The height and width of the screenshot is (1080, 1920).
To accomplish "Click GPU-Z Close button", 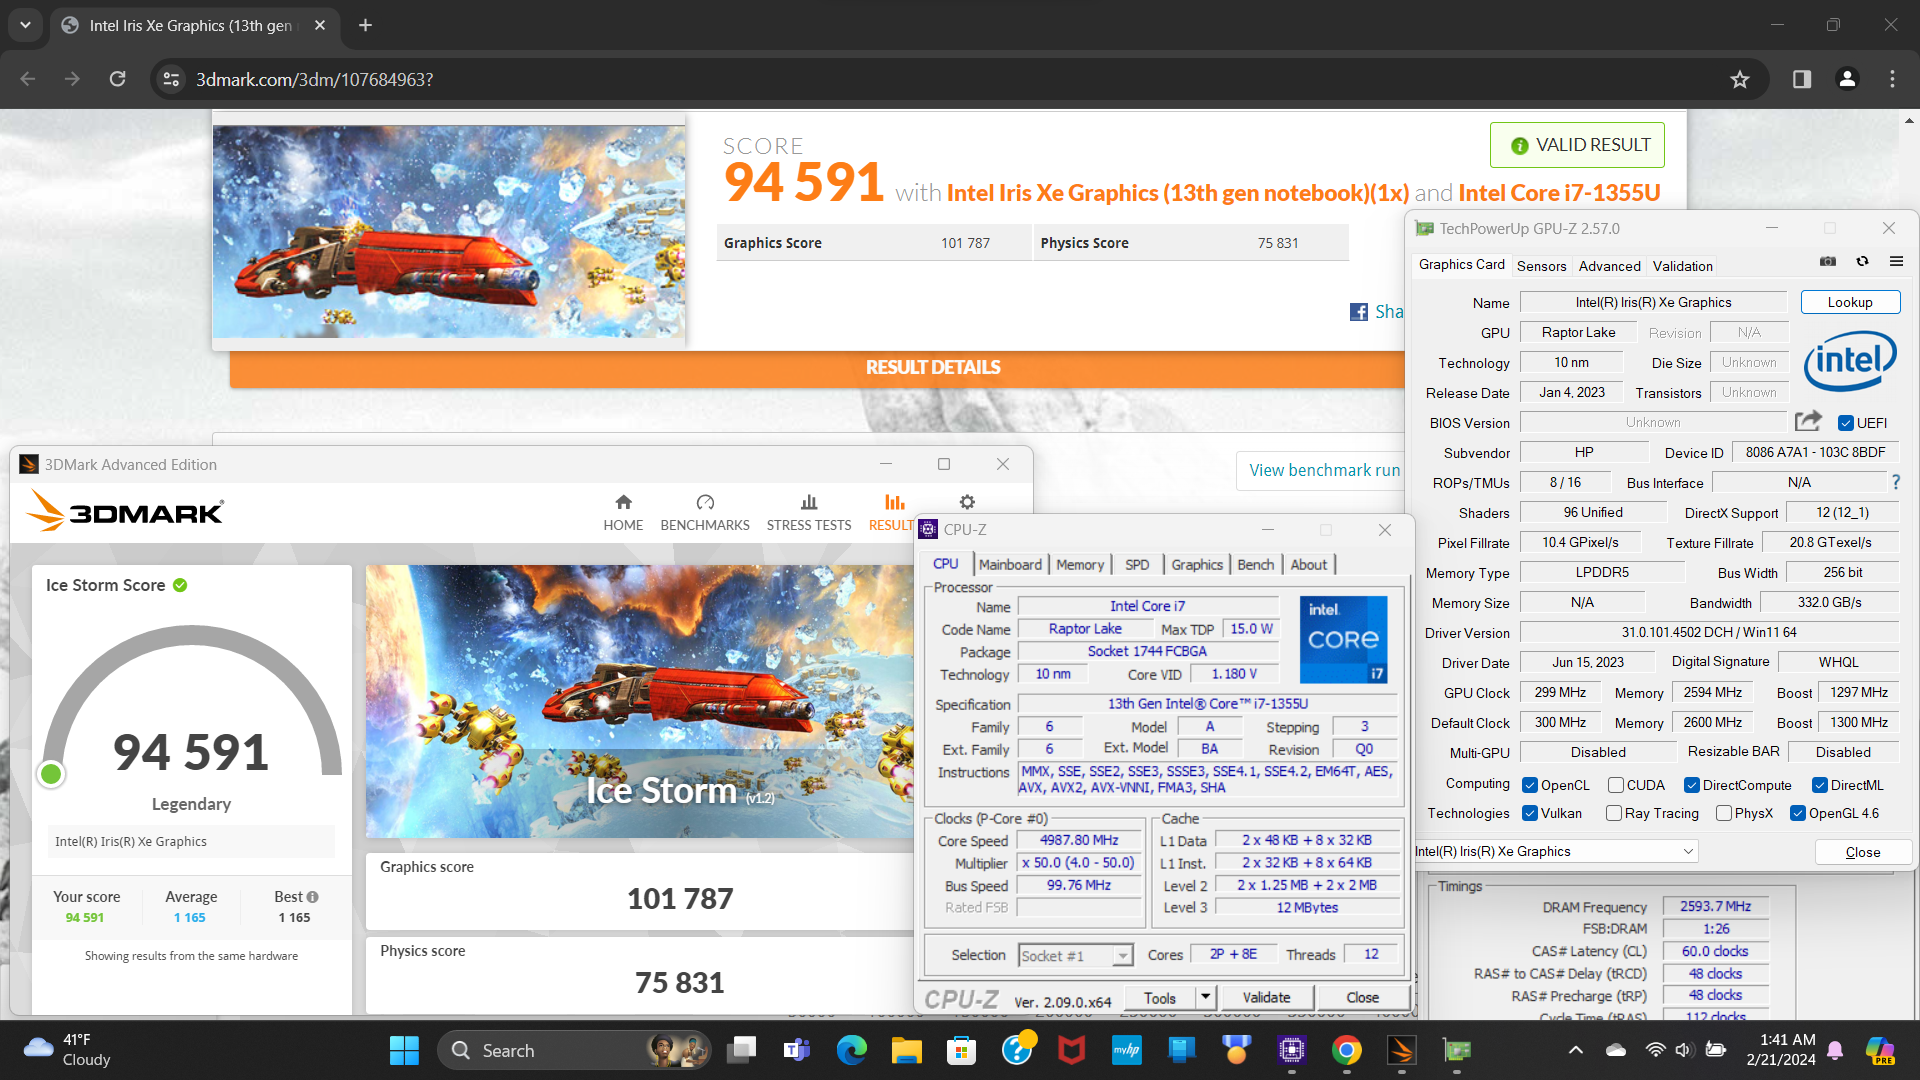I will click(1862, 852).
